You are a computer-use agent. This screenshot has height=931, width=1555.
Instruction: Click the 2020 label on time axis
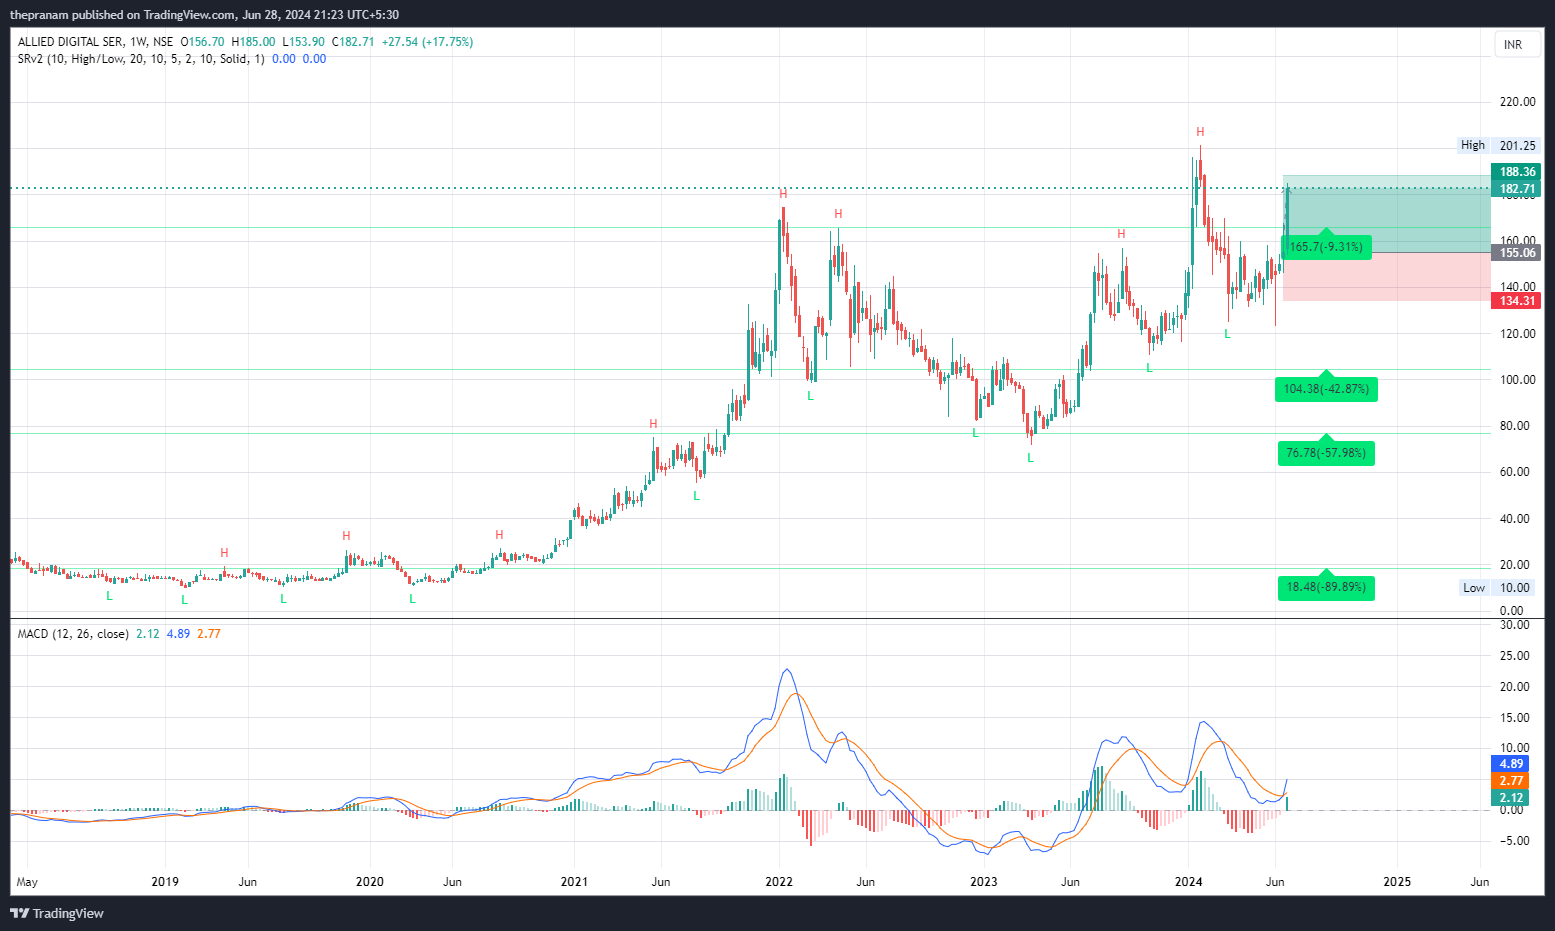pyautogui.click(x=370, y=882)
